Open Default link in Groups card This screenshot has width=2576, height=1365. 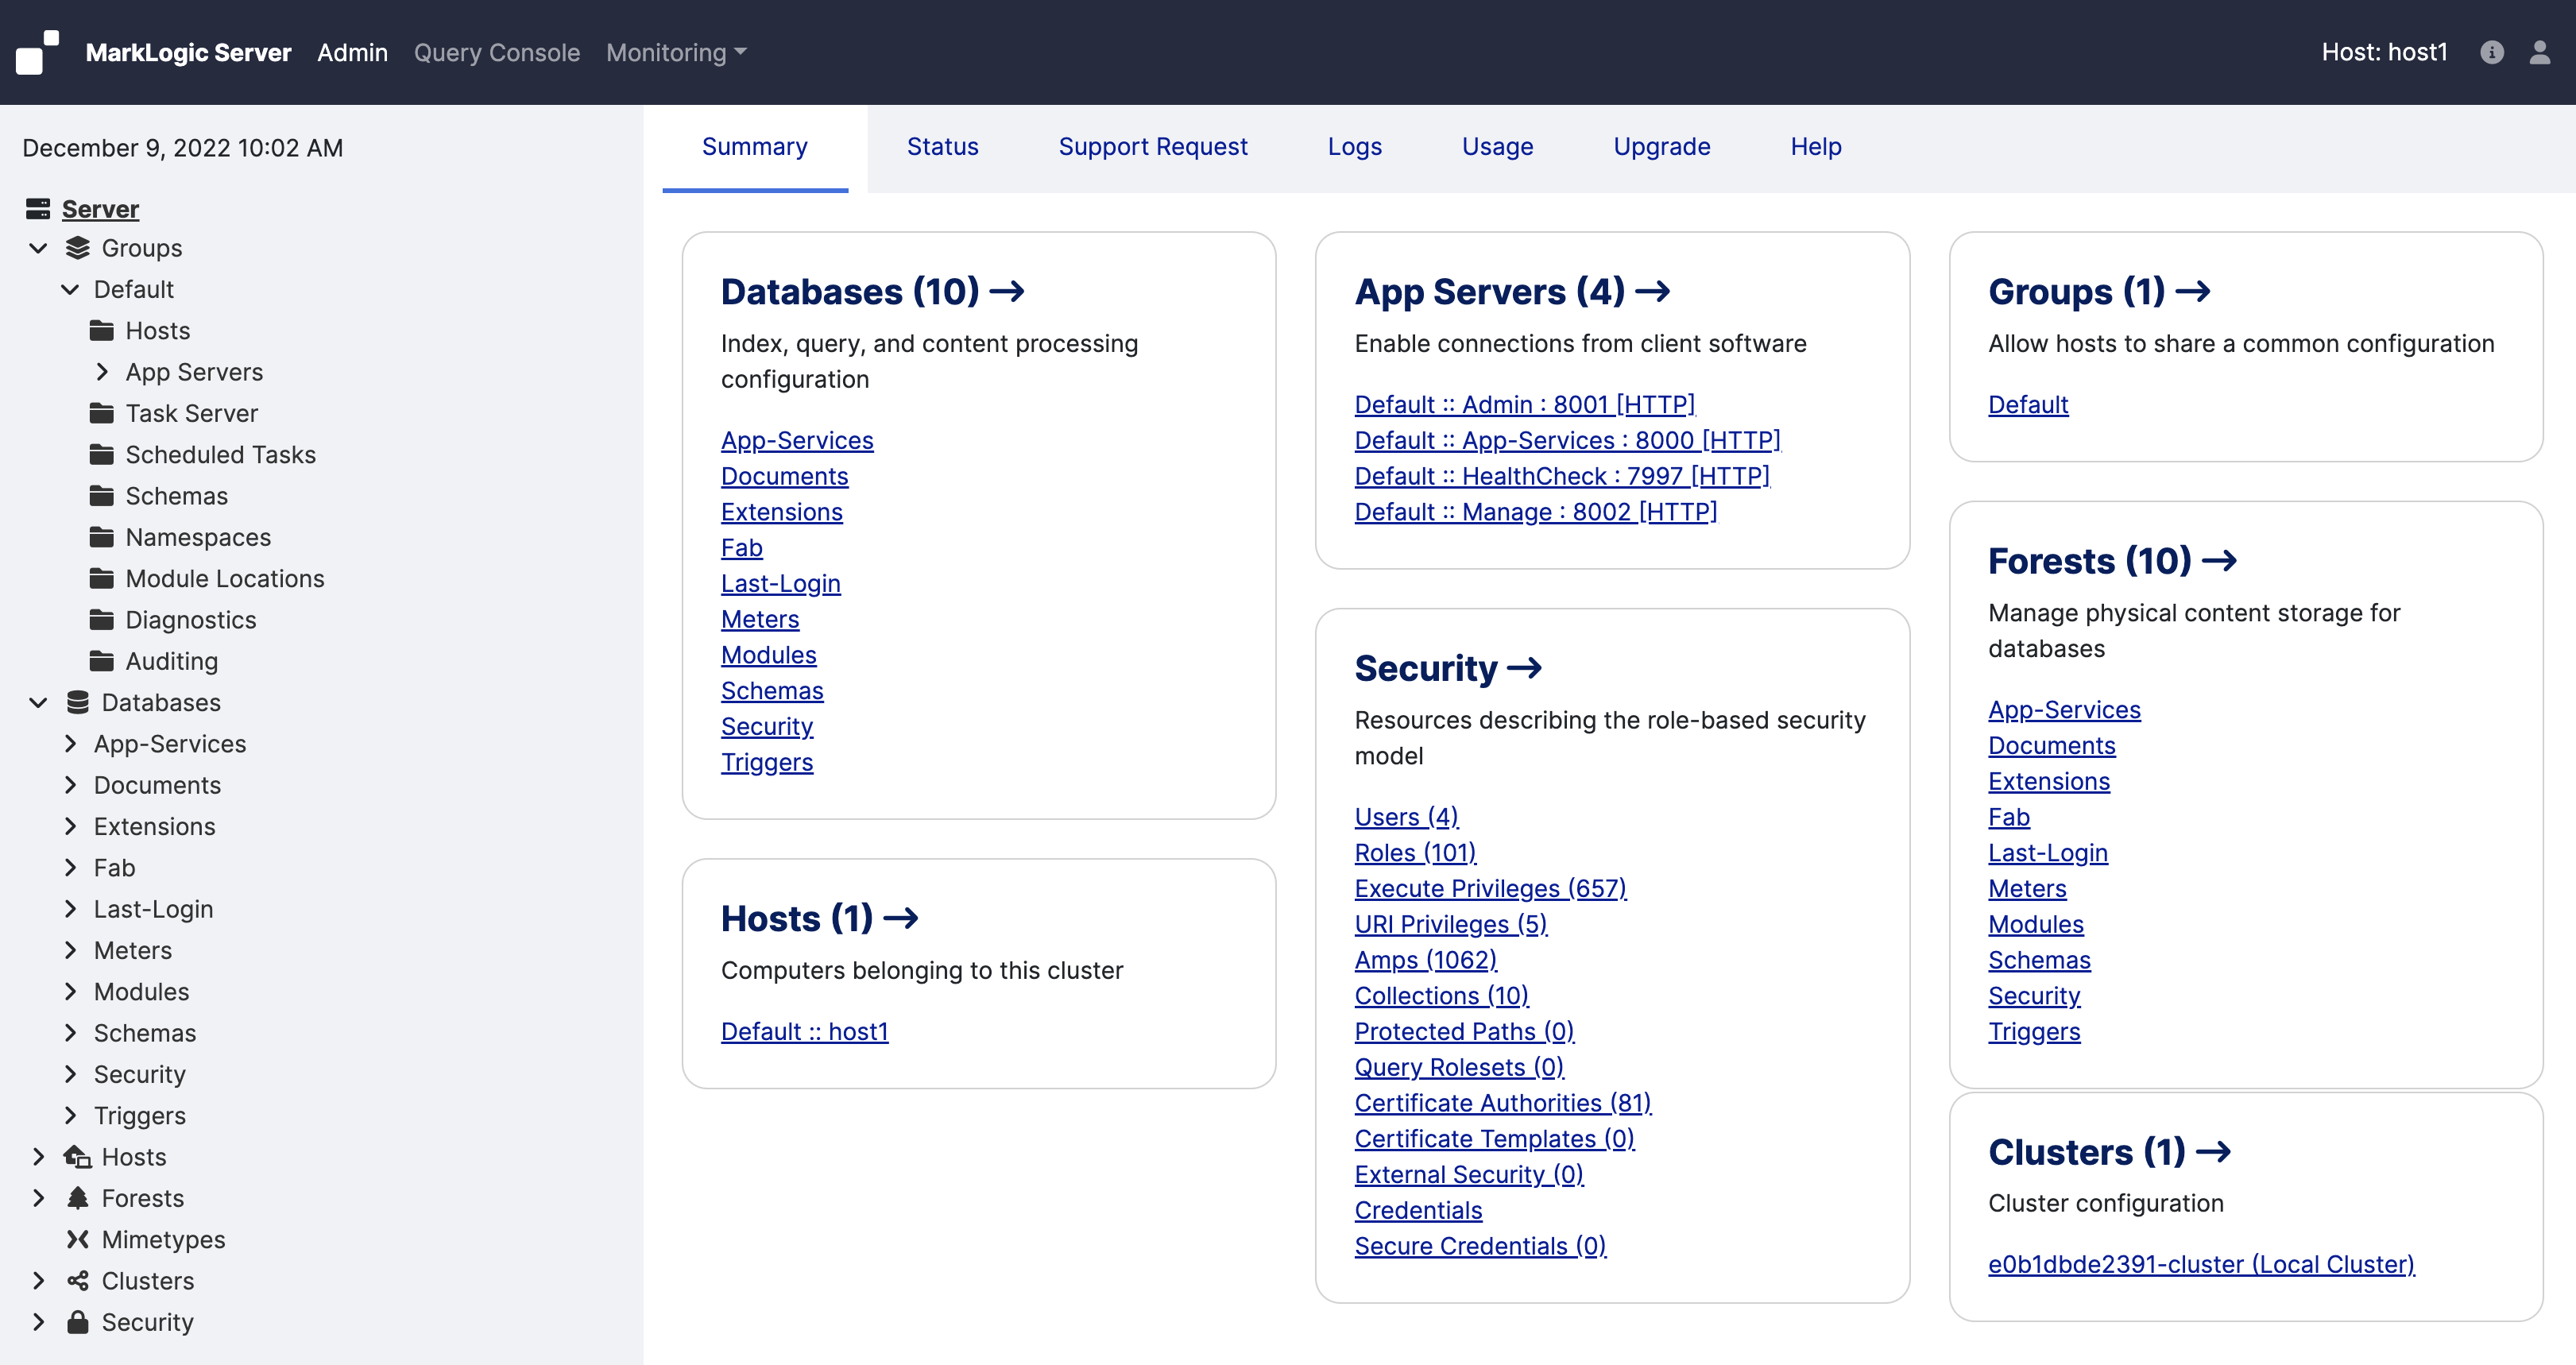2028,404
